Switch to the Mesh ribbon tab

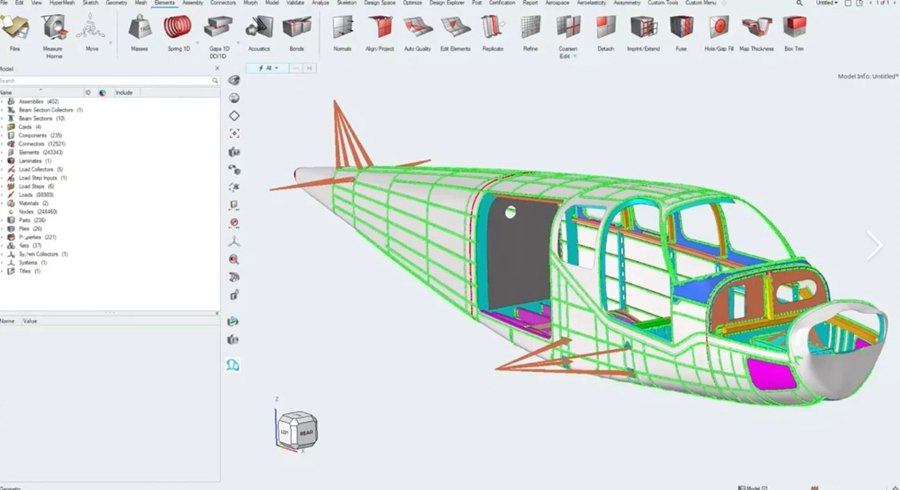[141, 3]
